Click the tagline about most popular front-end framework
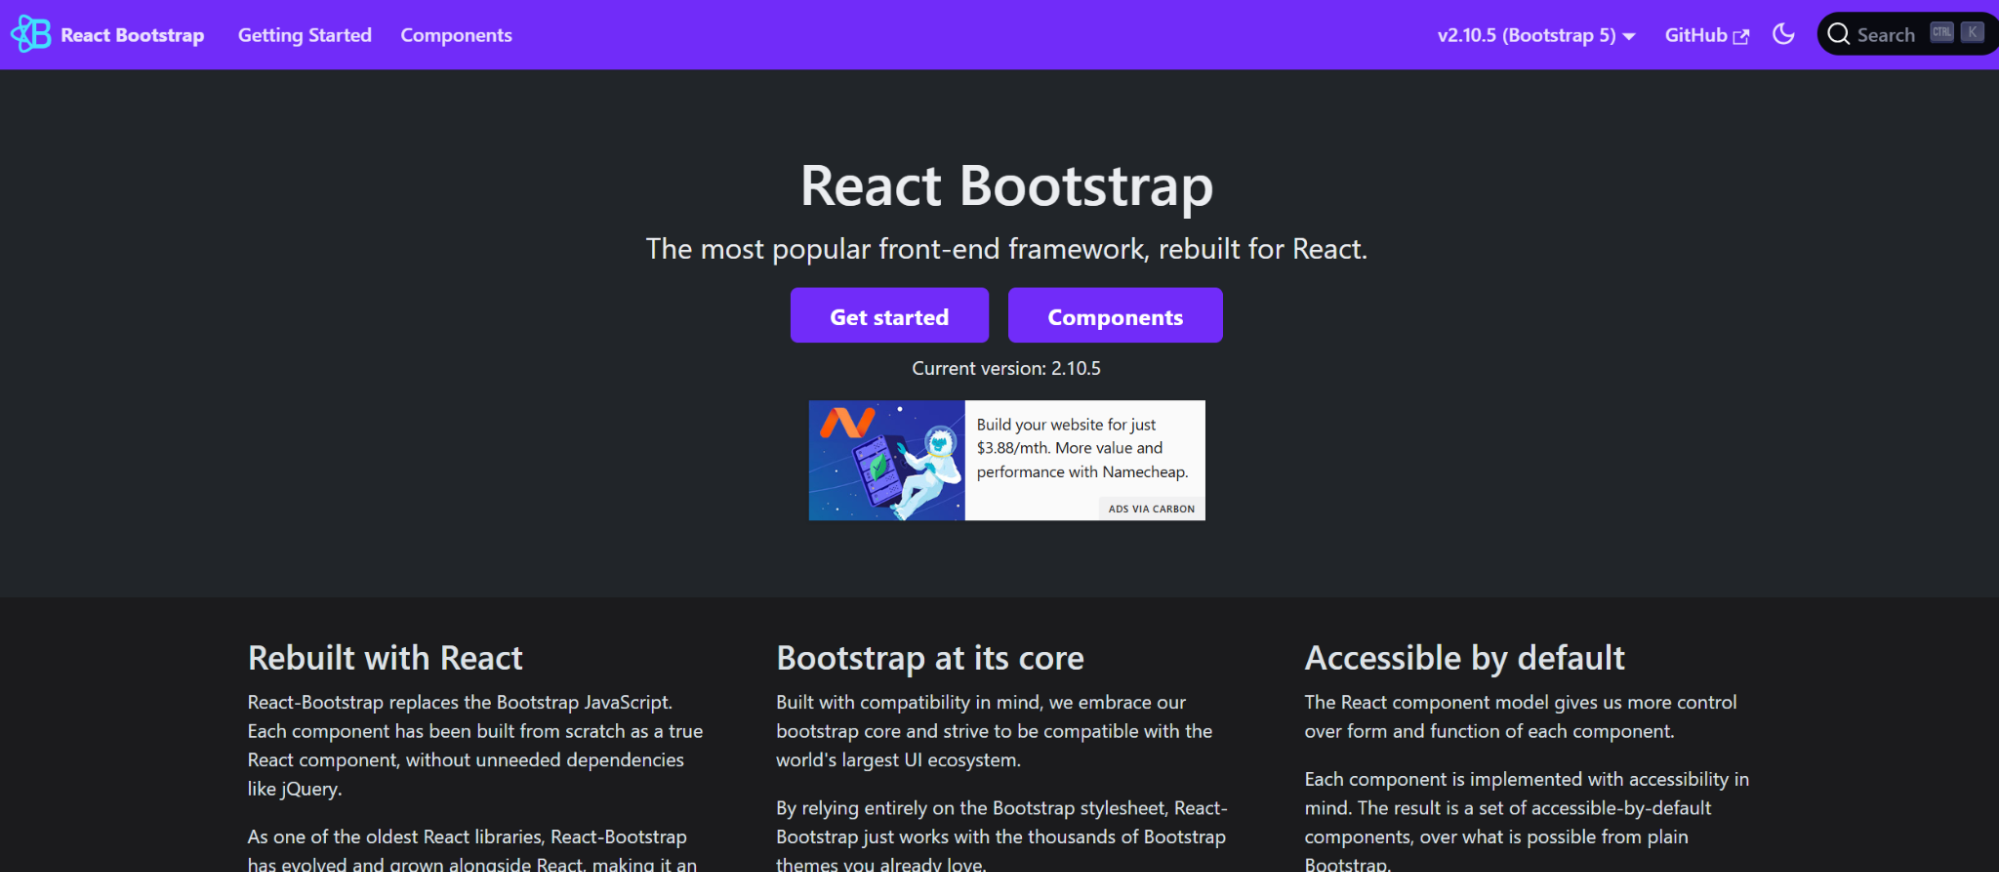The width and height of the screenshot is (1999, 872). pos(1006,248)
